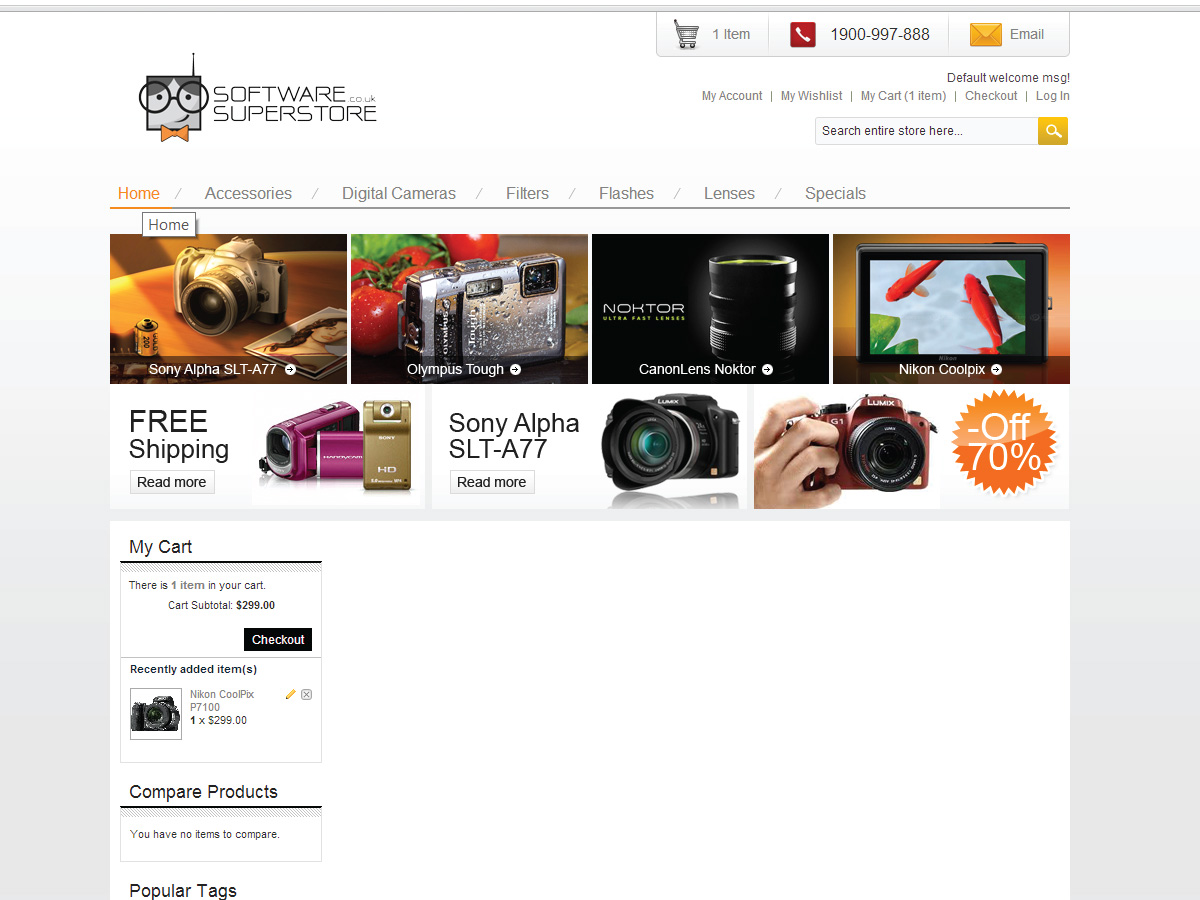Open My Wishlist link
This screenshot has height=900, width=1200.
(x=811, y=96)
